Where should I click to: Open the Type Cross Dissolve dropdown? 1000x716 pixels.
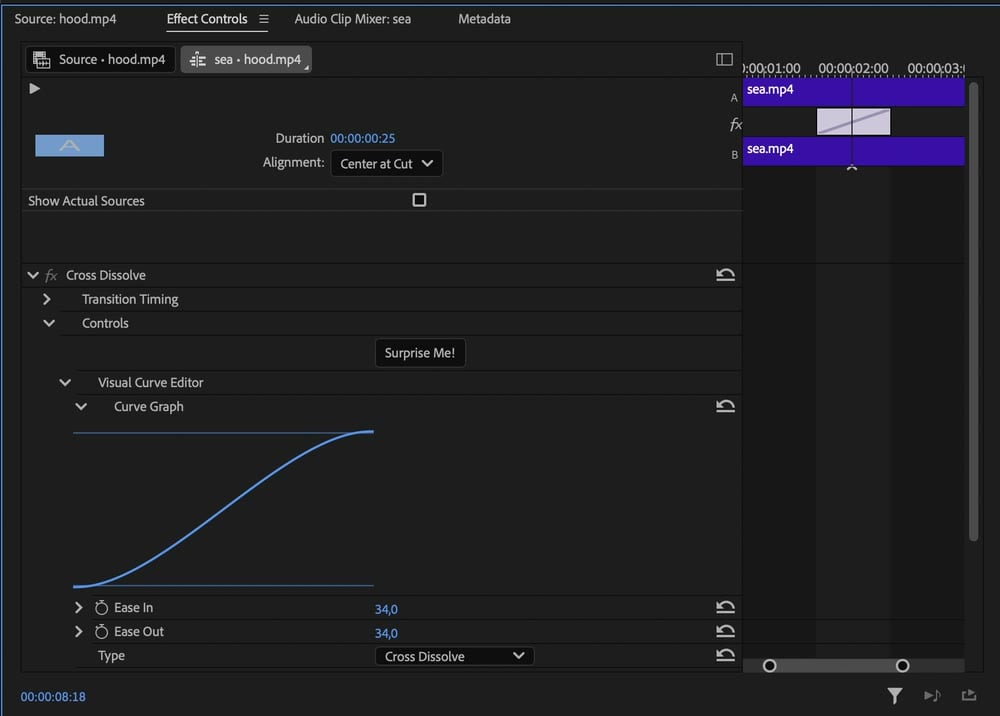pos(454,656)
